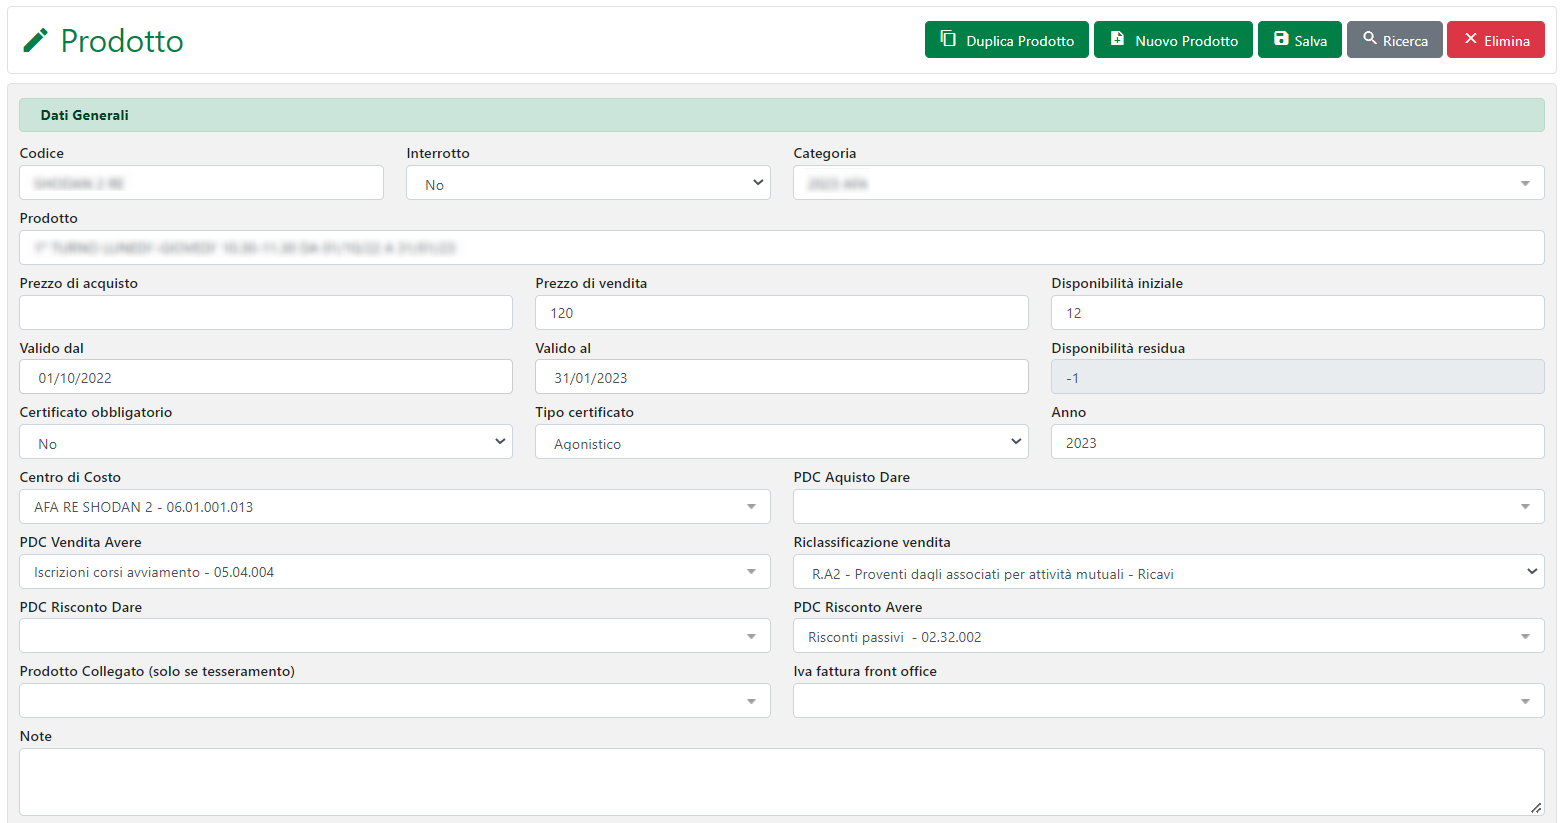Focus the Valido dal date field
The image size is (1563, 823).
pyautogui.click(x=265, y=377)
